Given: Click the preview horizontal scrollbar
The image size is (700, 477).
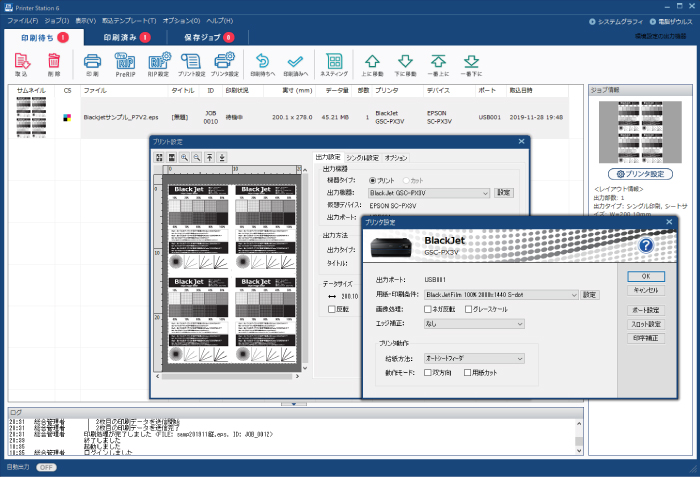Looking at the screenshot, I should 227,376.
